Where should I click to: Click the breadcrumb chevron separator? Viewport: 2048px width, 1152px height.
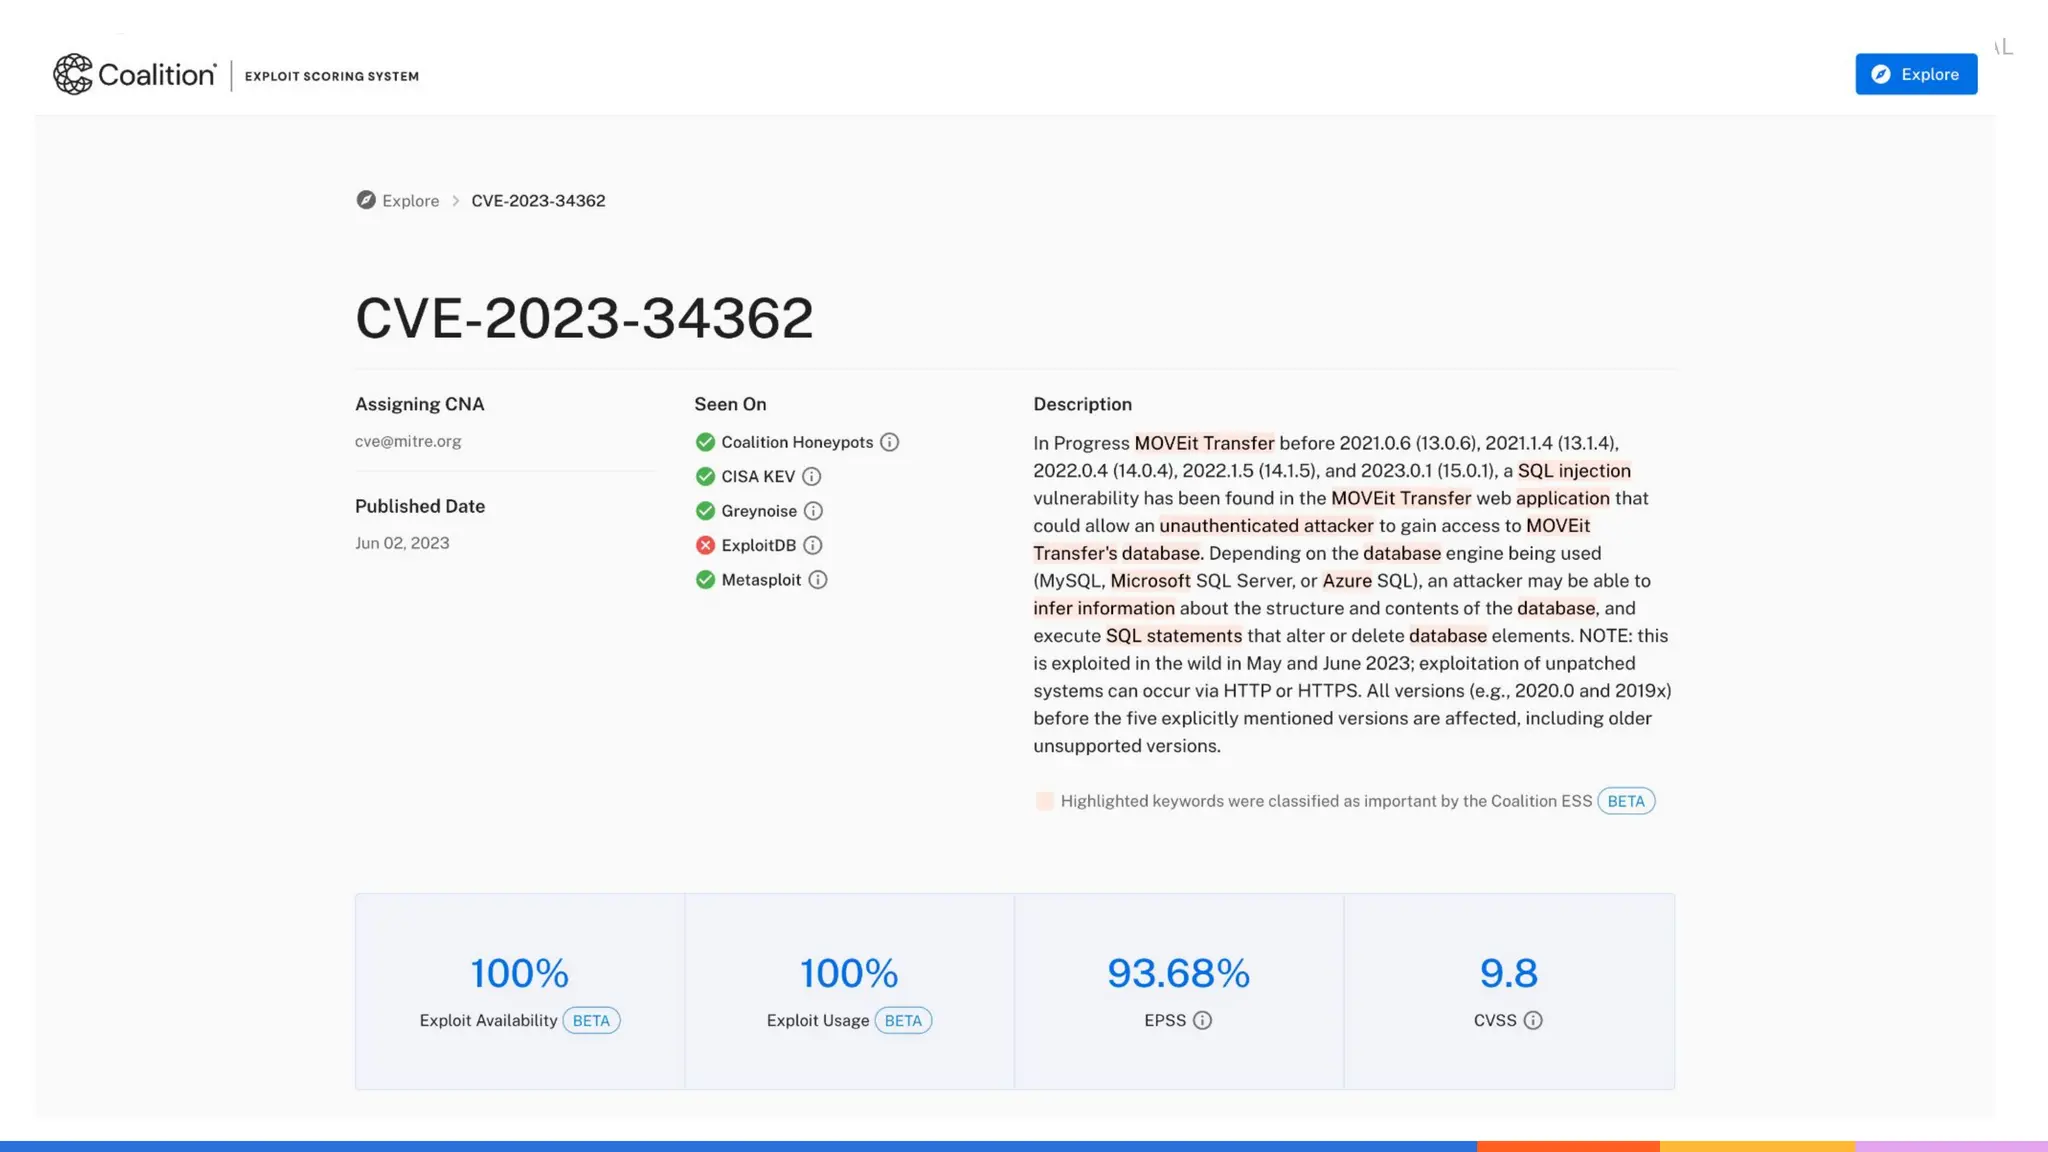pyautogui.click(x=455, y=201)
